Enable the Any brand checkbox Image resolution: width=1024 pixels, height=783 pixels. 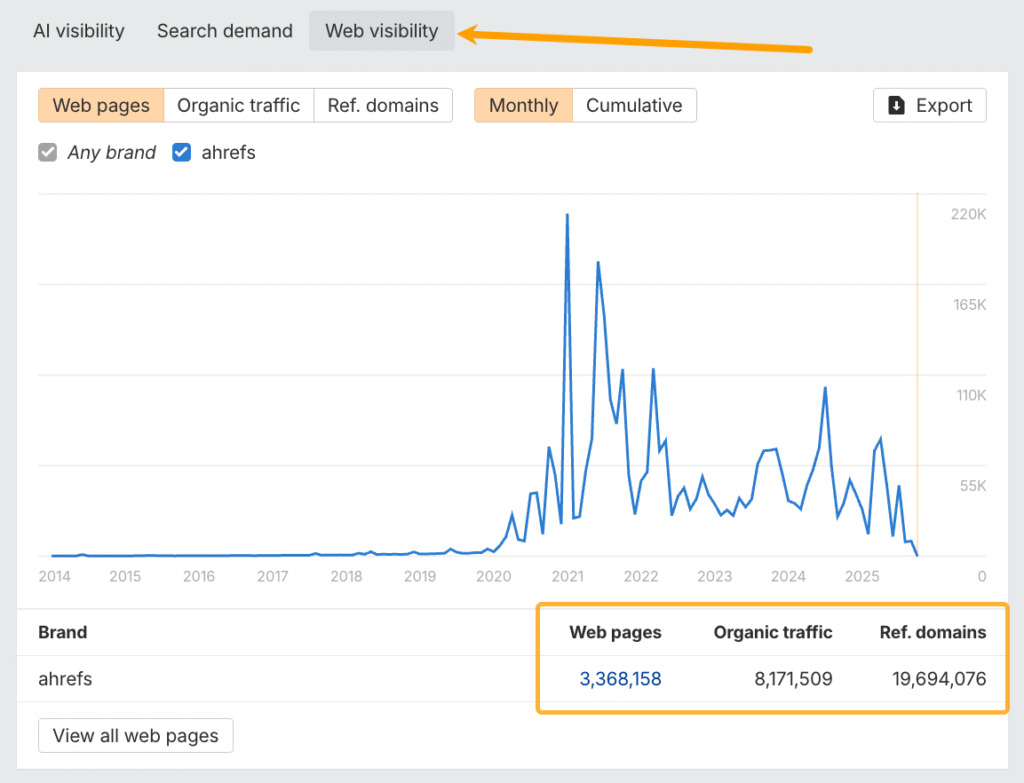point(47,152)
